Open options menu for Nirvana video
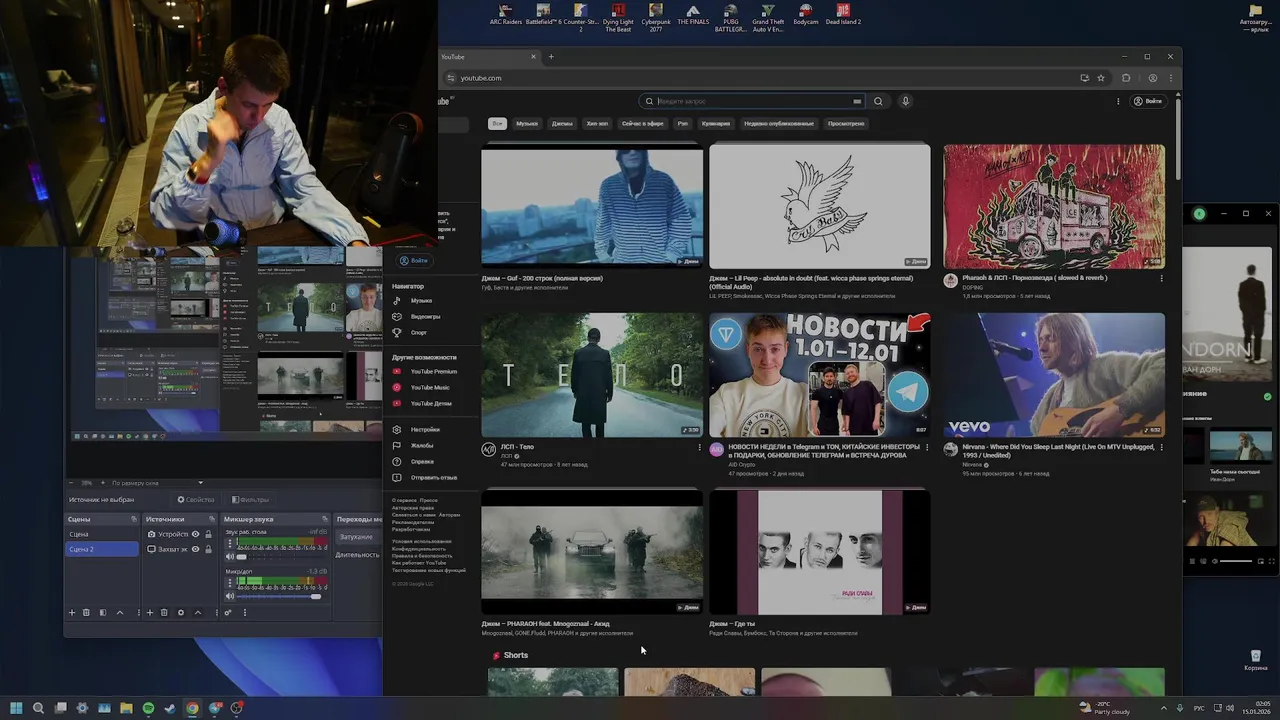Viewport: 1280px width, 720px height. (x=1161, y=448)
